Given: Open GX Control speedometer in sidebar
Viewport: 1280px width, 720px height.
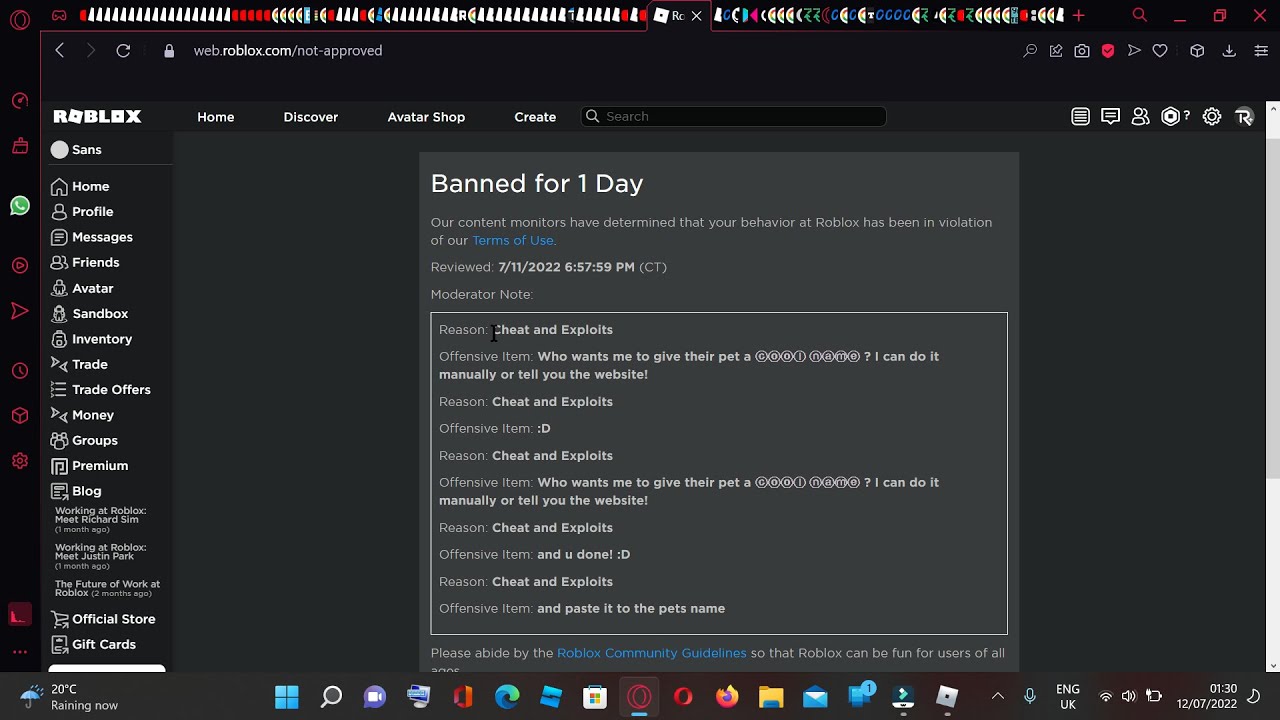Looking at the screenshot, I should [x=19, y=100].
